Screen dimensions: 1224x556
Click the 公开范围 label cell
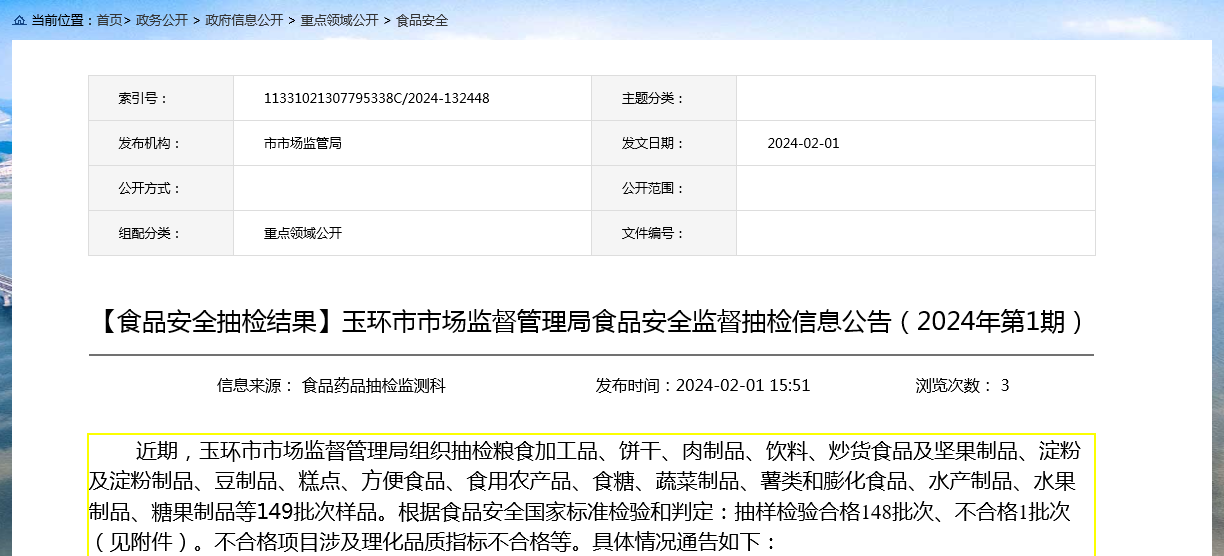(654, 188)
